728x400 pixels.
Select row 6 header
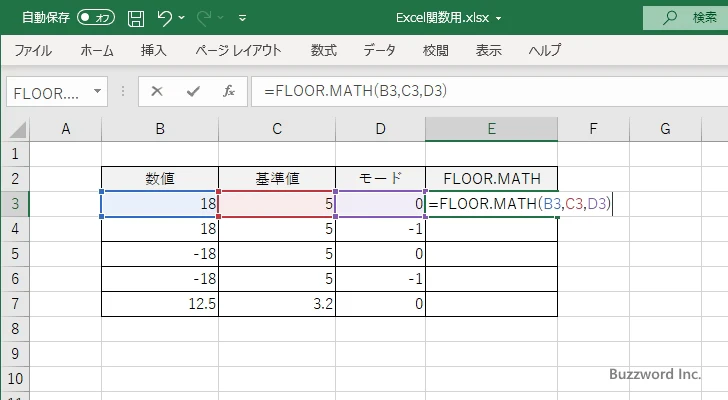(x=15, y=279)
